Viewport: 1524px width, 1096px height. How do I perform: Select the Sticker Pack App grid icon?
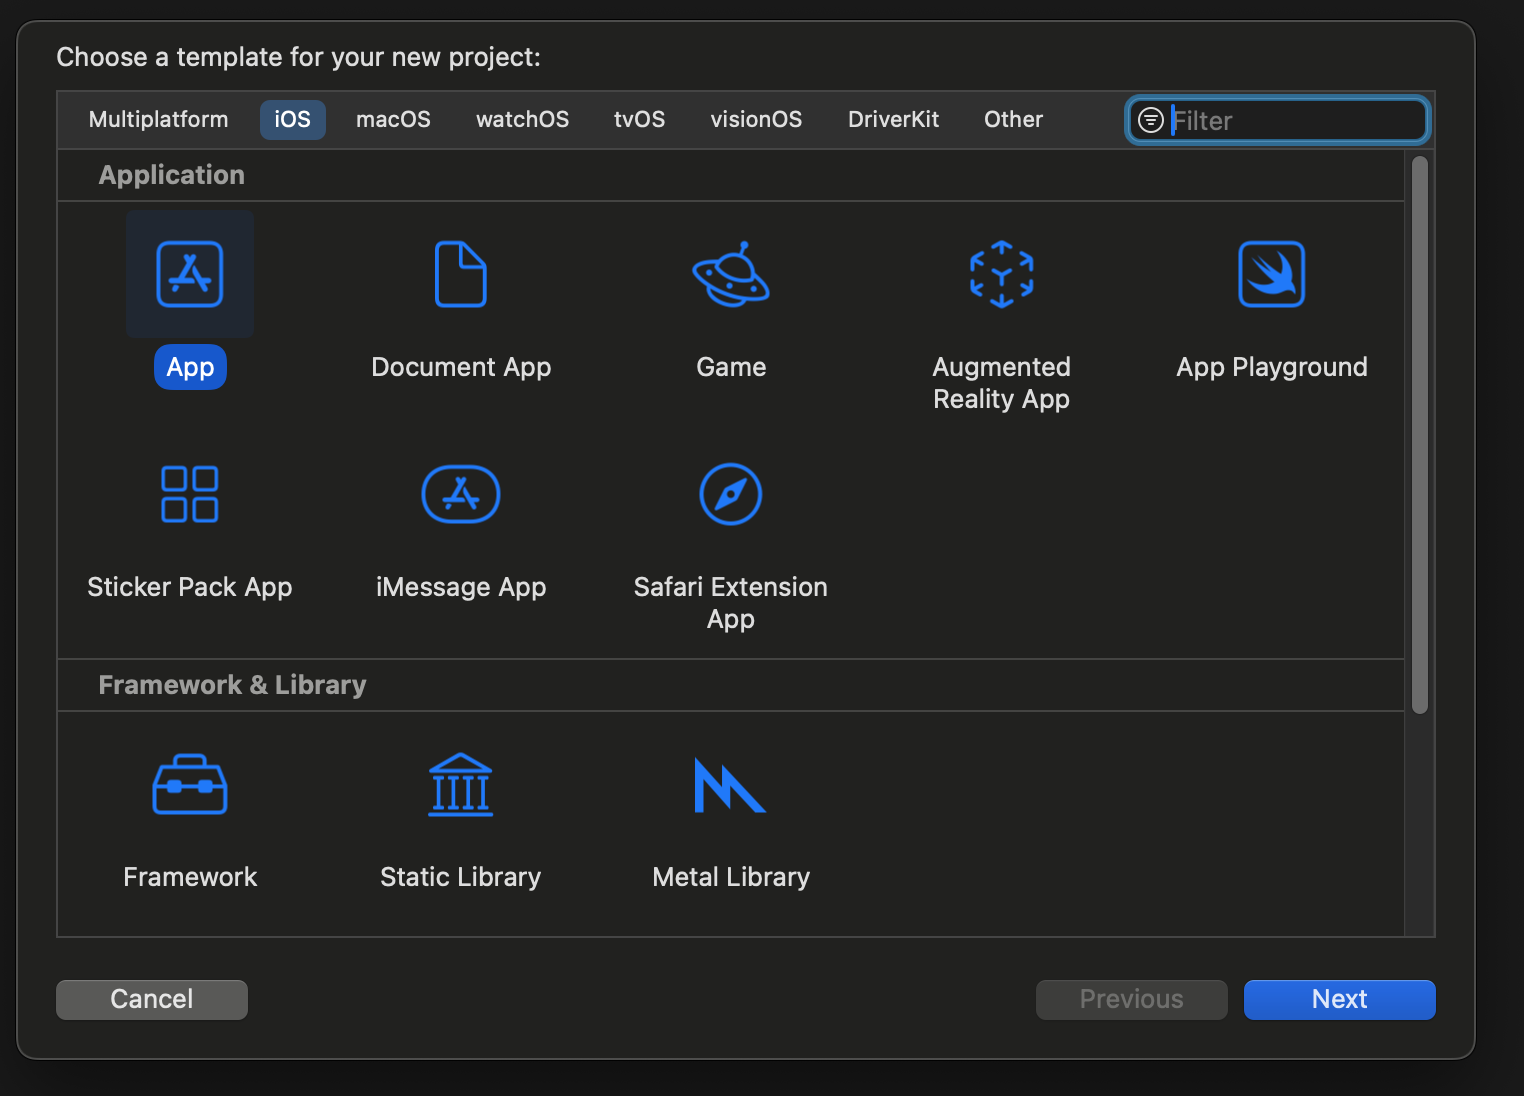pyautogui.click(x=190, y=494)
